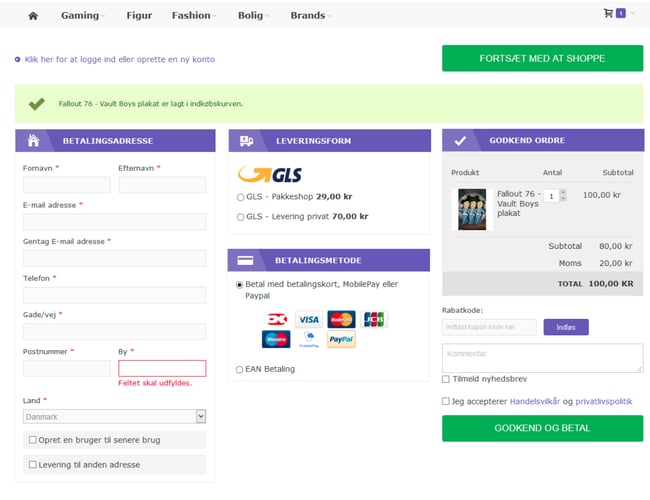This screenshot has height=500, width=650.
Task: Focus the Gentag E-mail adresse field
Action: 114,258
